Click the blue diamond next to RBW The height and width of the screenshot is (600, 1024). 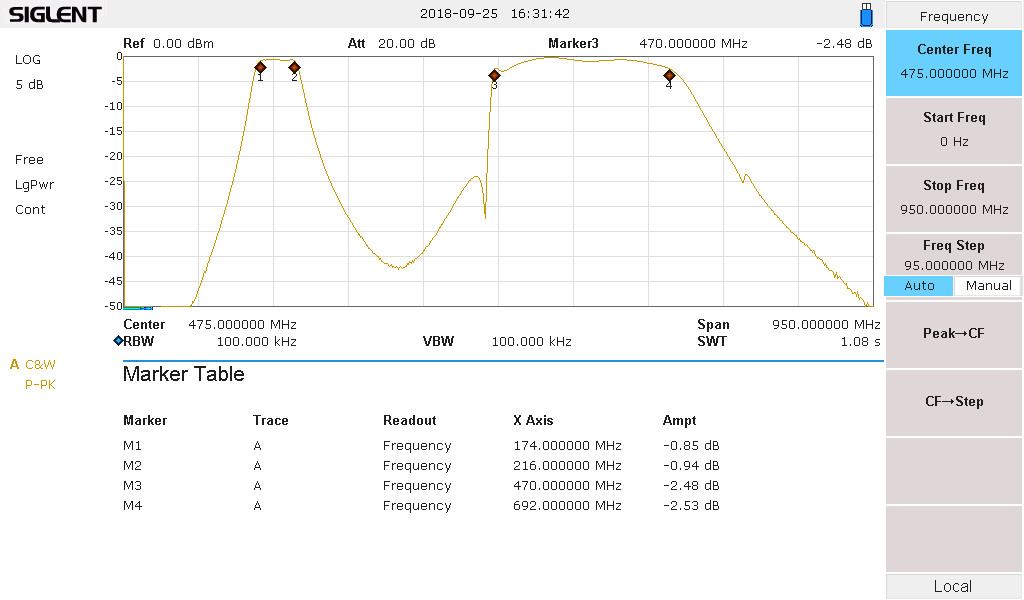[118, 341]
